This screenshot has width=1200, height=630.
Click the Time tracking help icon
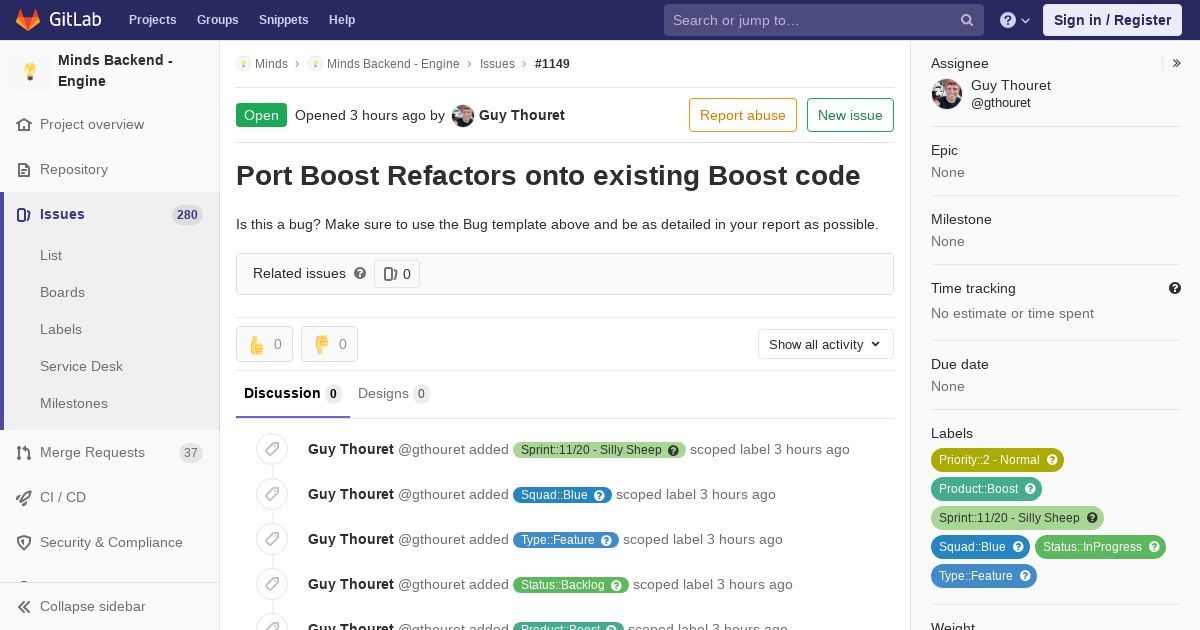pyautogui.click(x=1175, y=288)
